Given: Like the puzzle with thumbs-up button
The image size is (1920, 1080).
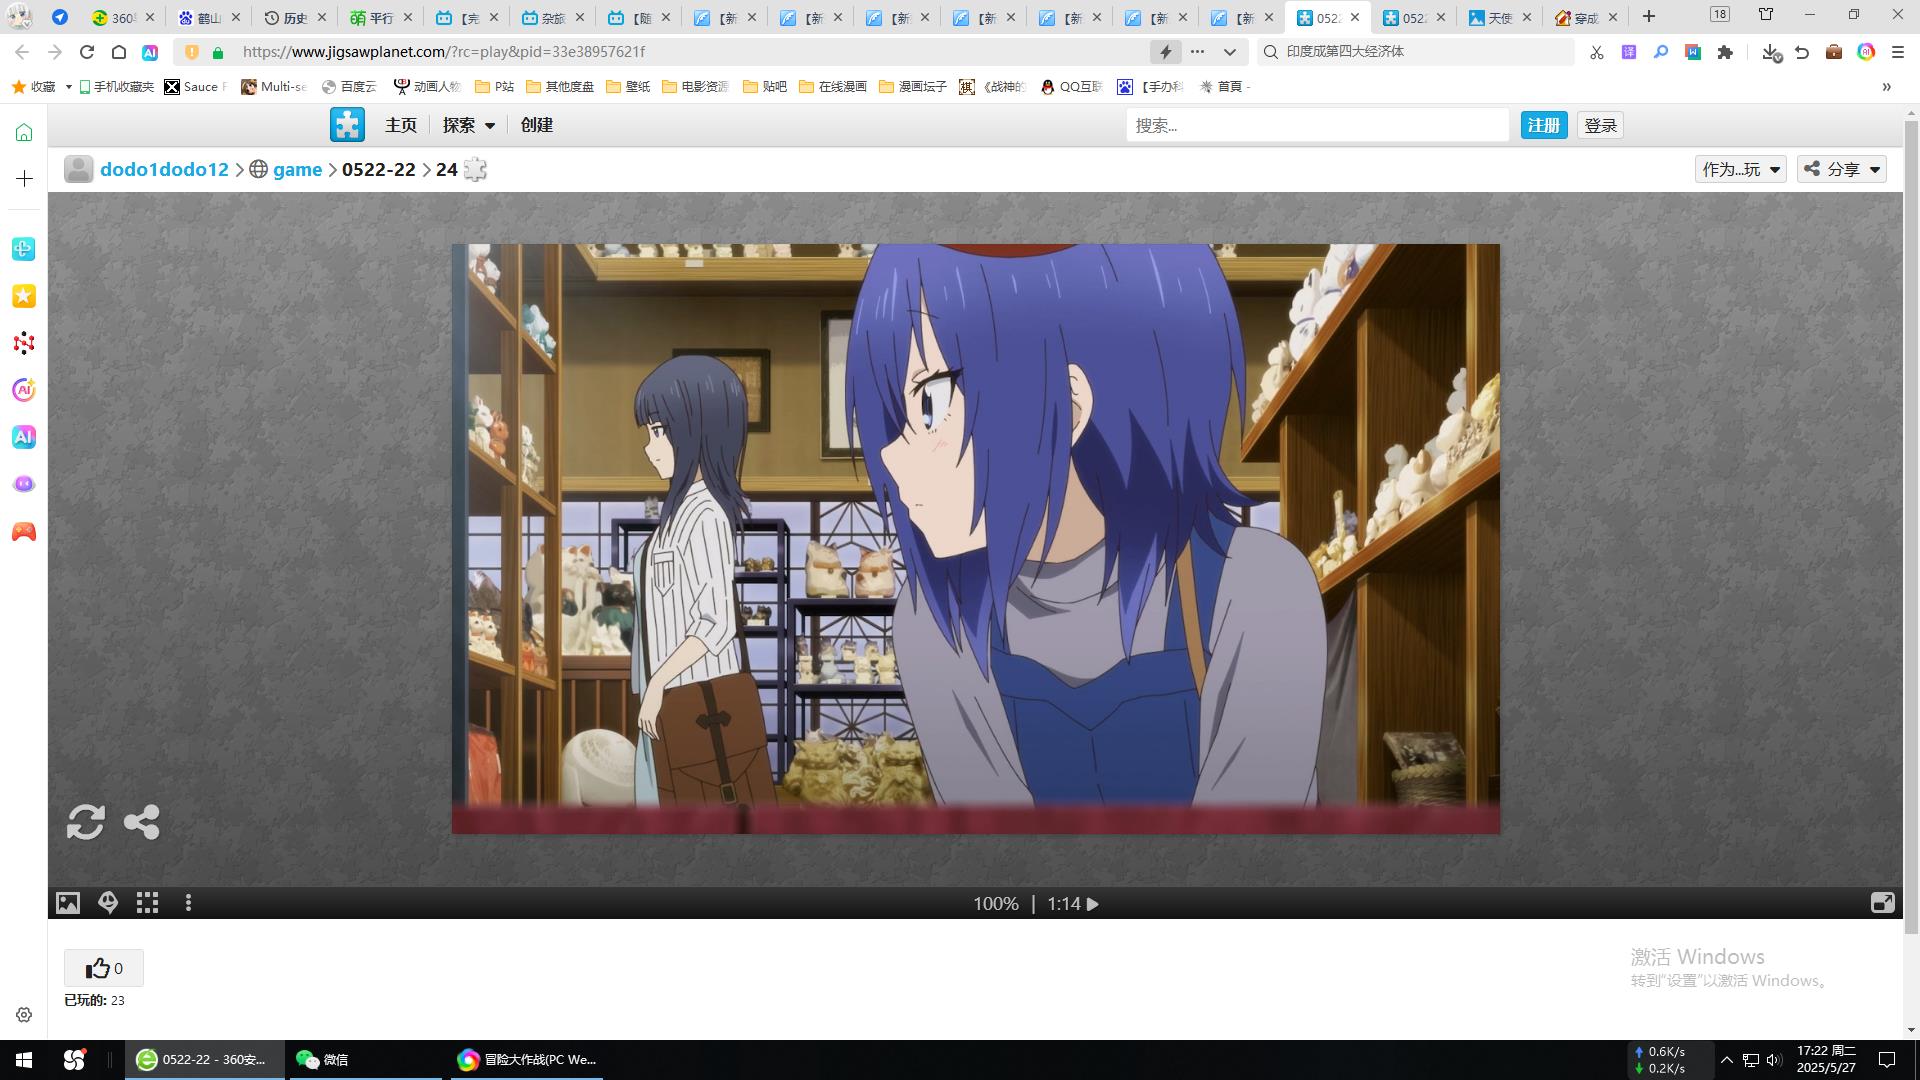Looking at the screenshot, I should tap(104, 968).
